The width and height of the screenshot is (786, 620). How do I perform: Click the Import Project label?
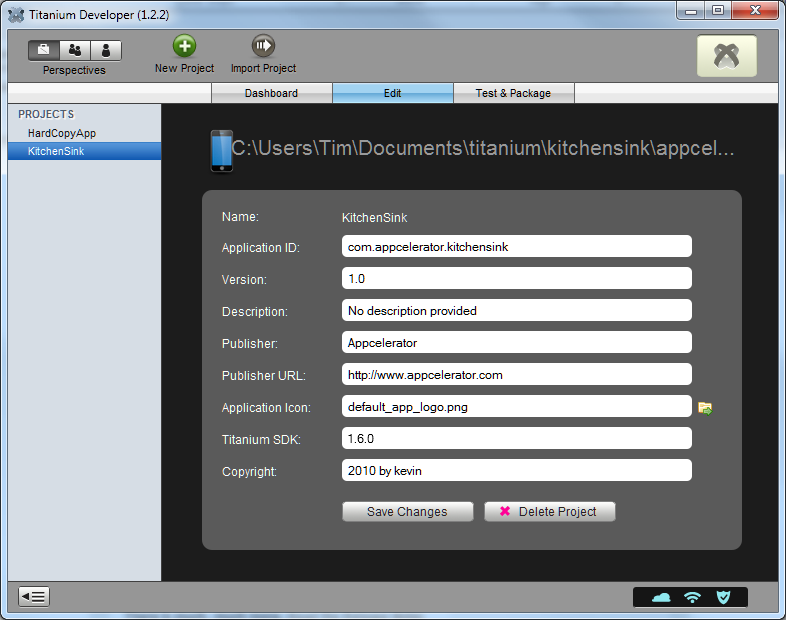click(x=263, y=68)
